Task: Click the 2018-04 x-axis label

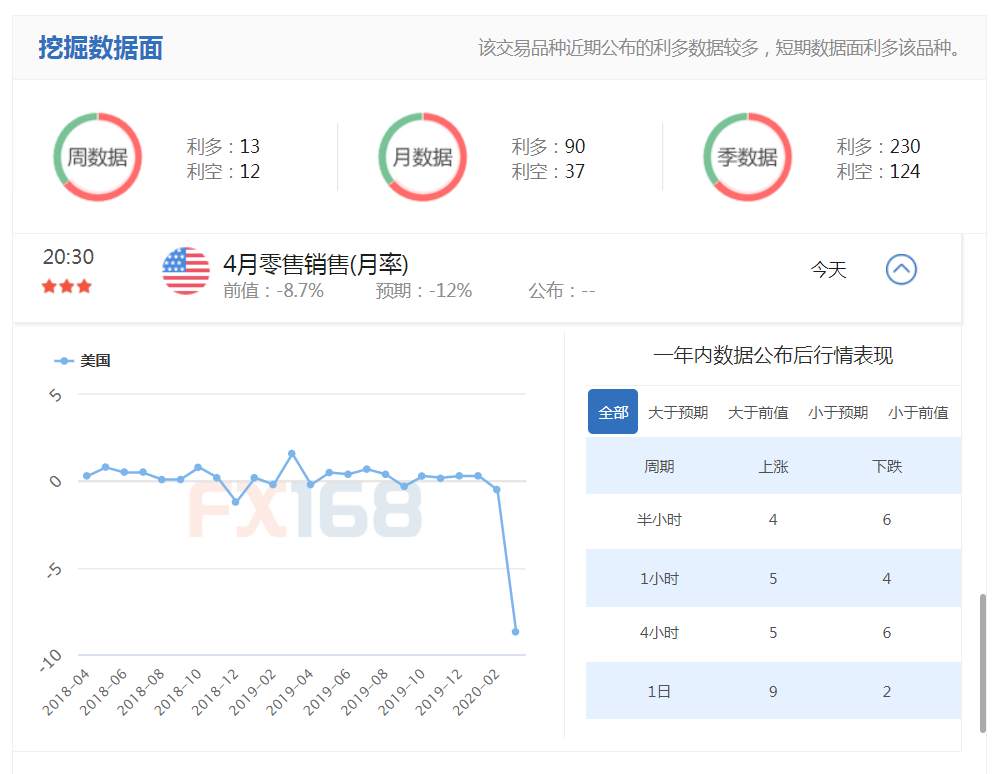Action: pyautogui.click(x=66, y=692)
